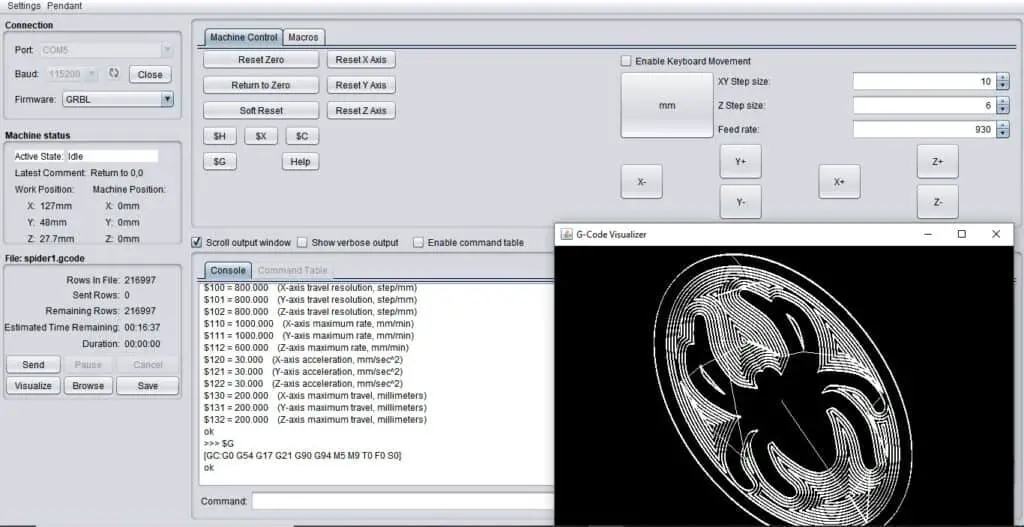Click the GC:G0 G54 parser state line
Image resolution: width=1024 pixels, height=527 pixels.
click(303, 455)
